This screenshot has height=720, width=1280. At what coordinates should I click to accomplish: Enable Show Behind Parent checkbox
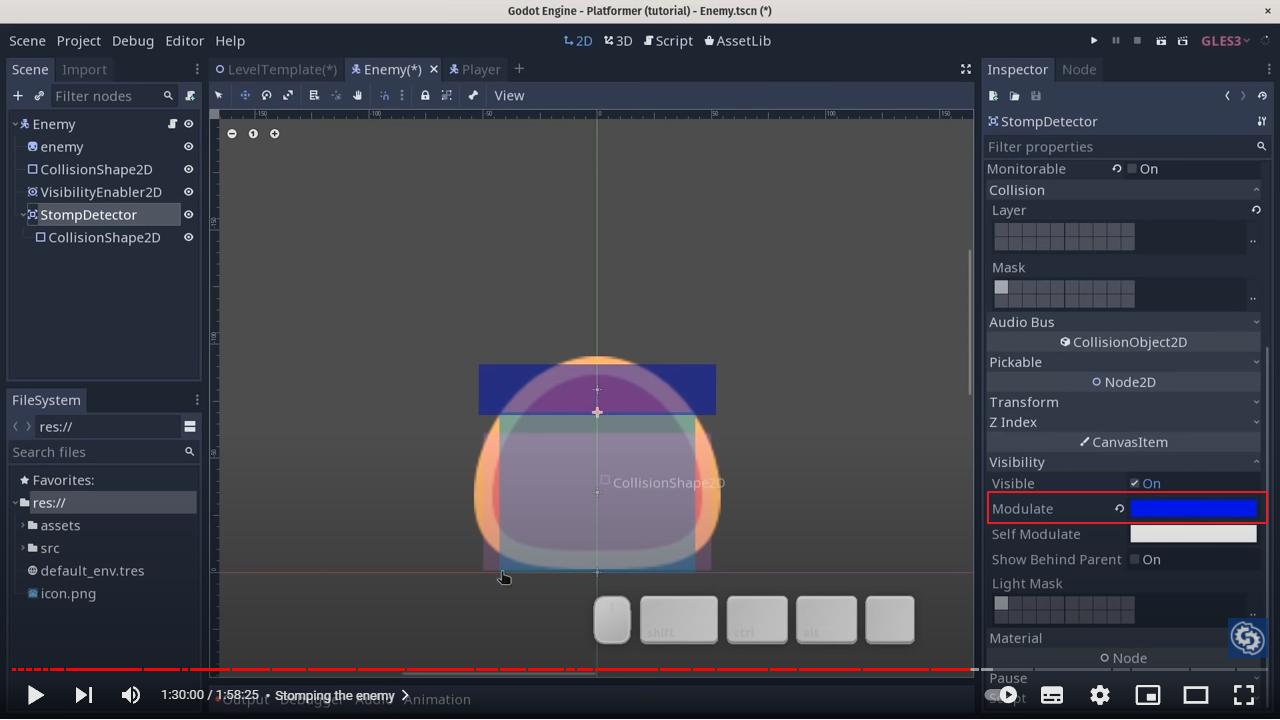1134,560
